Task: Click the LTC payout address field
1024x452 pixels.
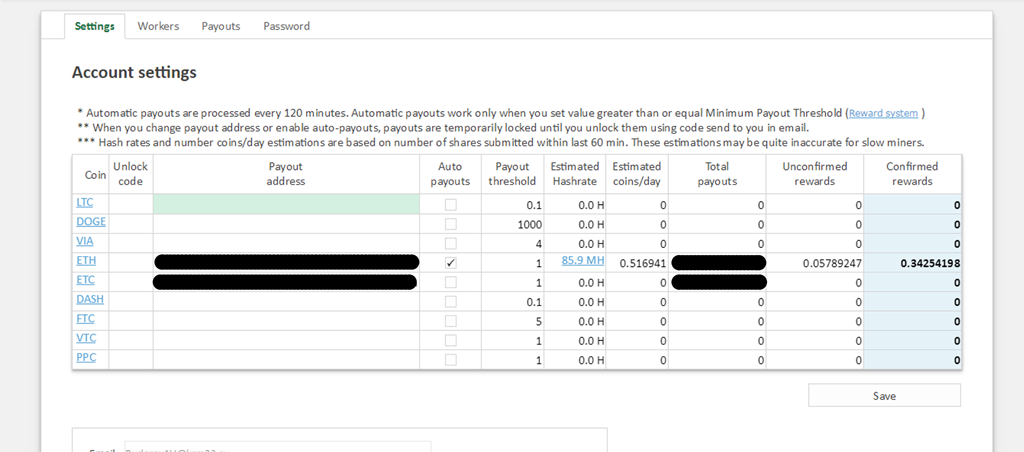Action: pyautogui.click(x=286, y=204)
